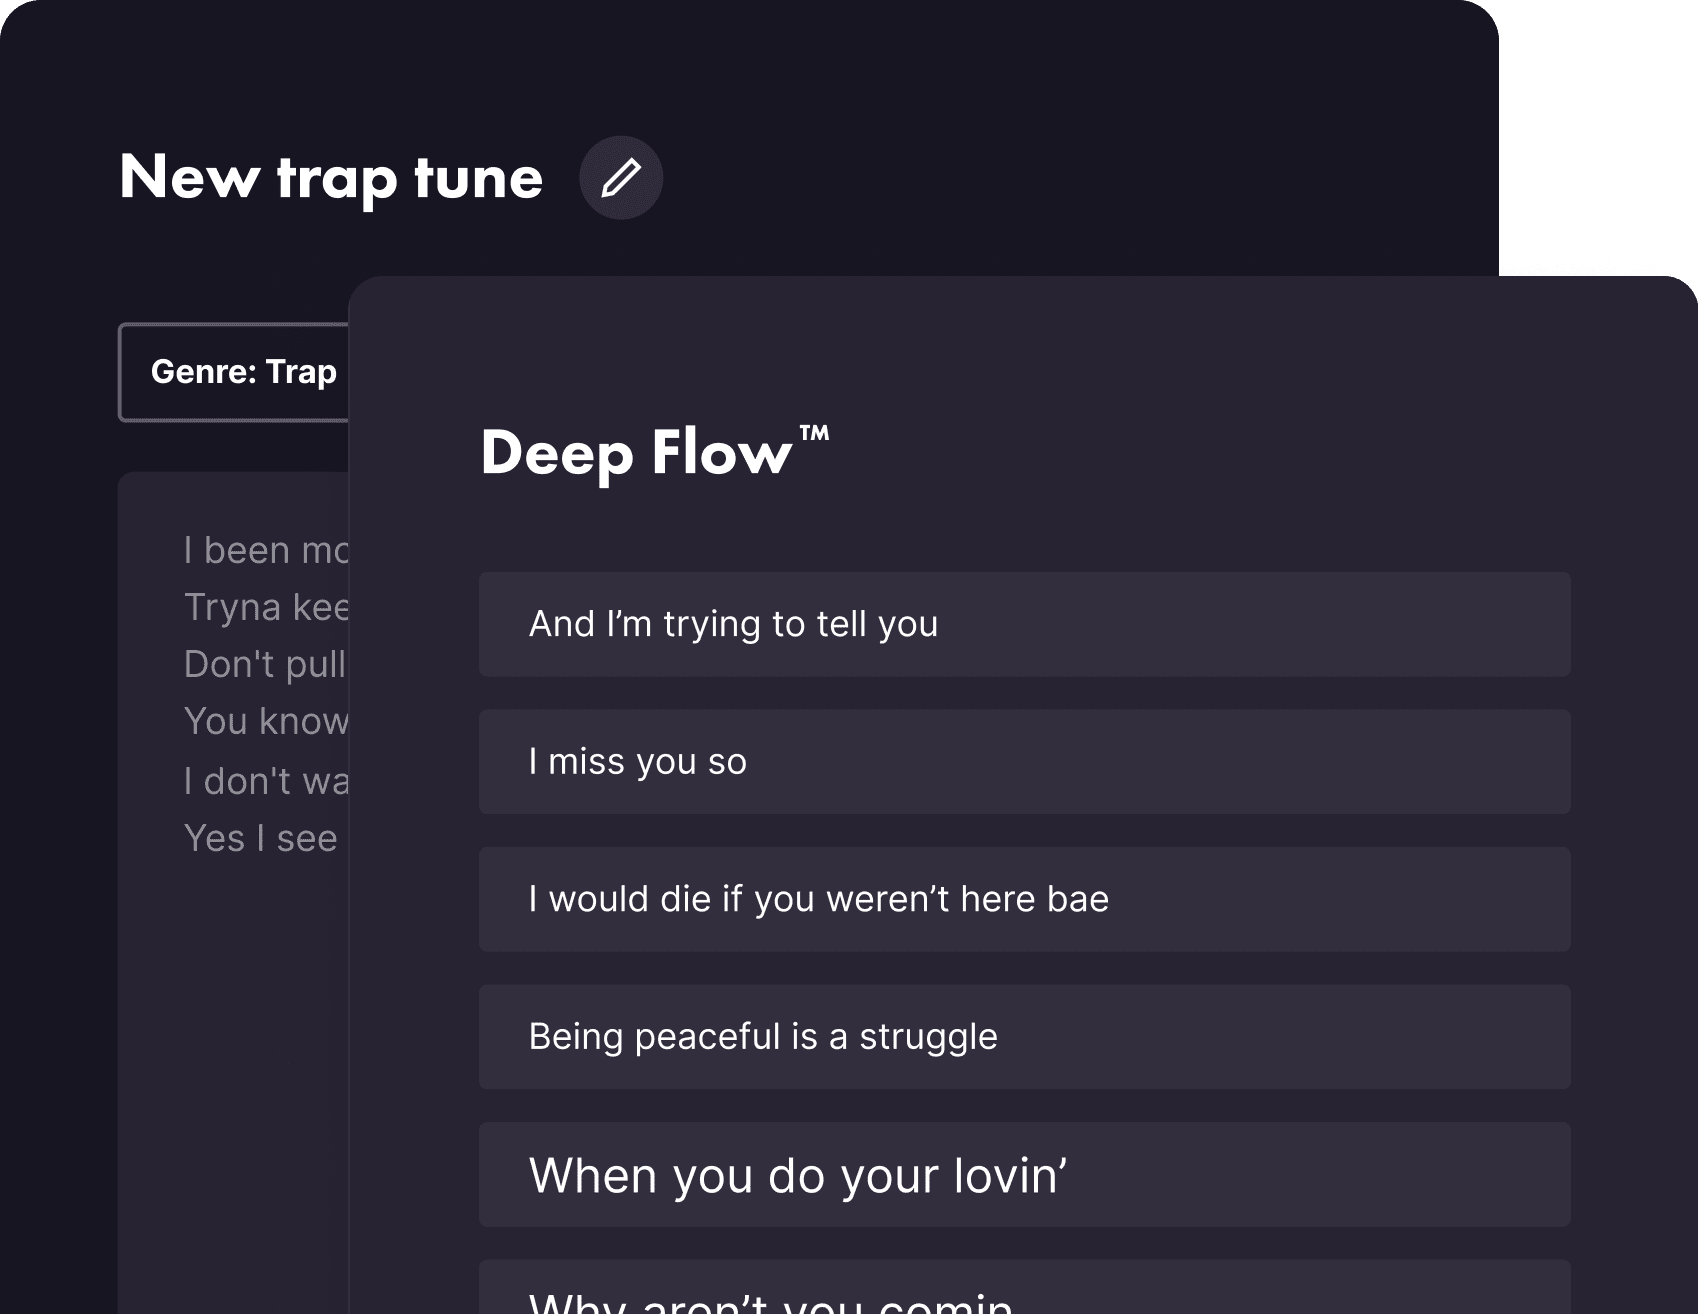This screenshot has height=1314, width=1698.
Task: Choose the You know lyric line
Action: pyautogui.click(x=265, y=721)
